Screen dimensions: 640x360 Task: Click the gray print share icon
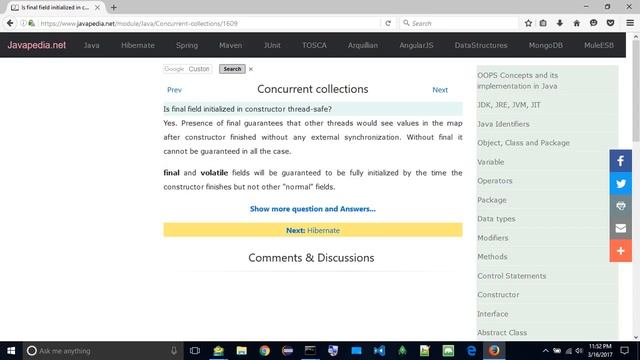click(x=620, y=206)
